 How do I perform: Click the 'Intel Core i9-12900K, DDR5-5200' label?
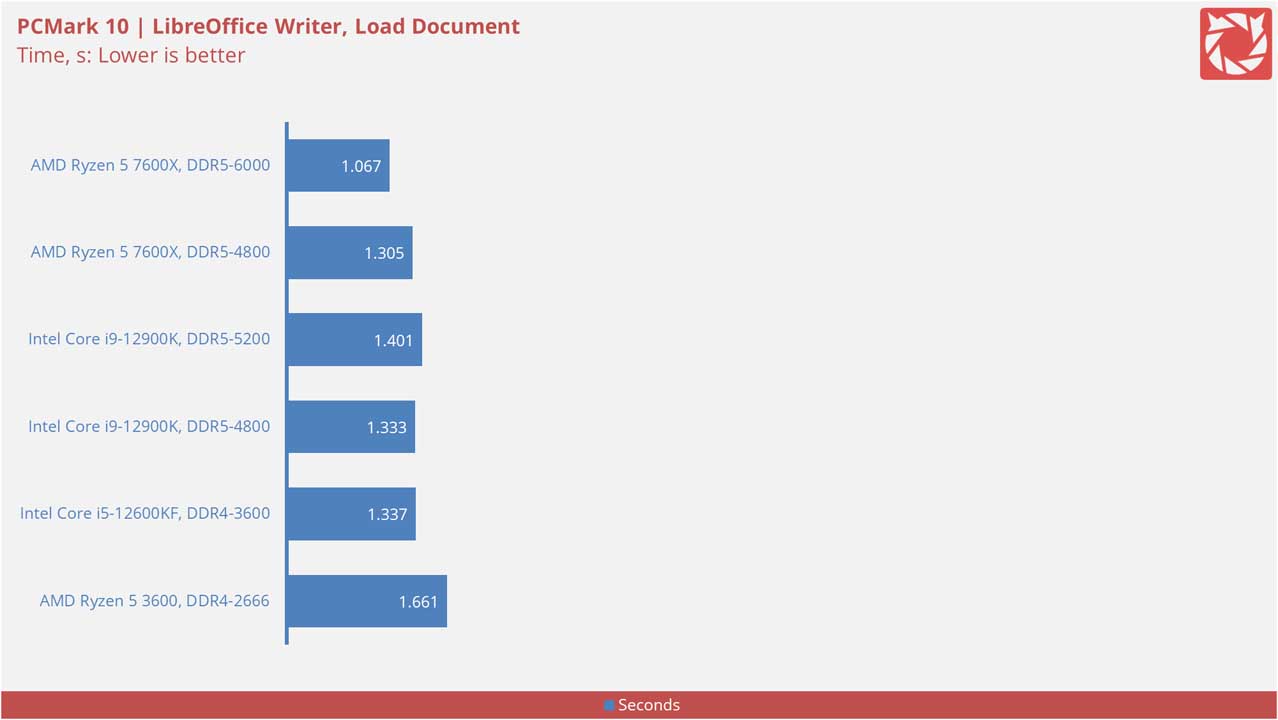coord(149,339)
